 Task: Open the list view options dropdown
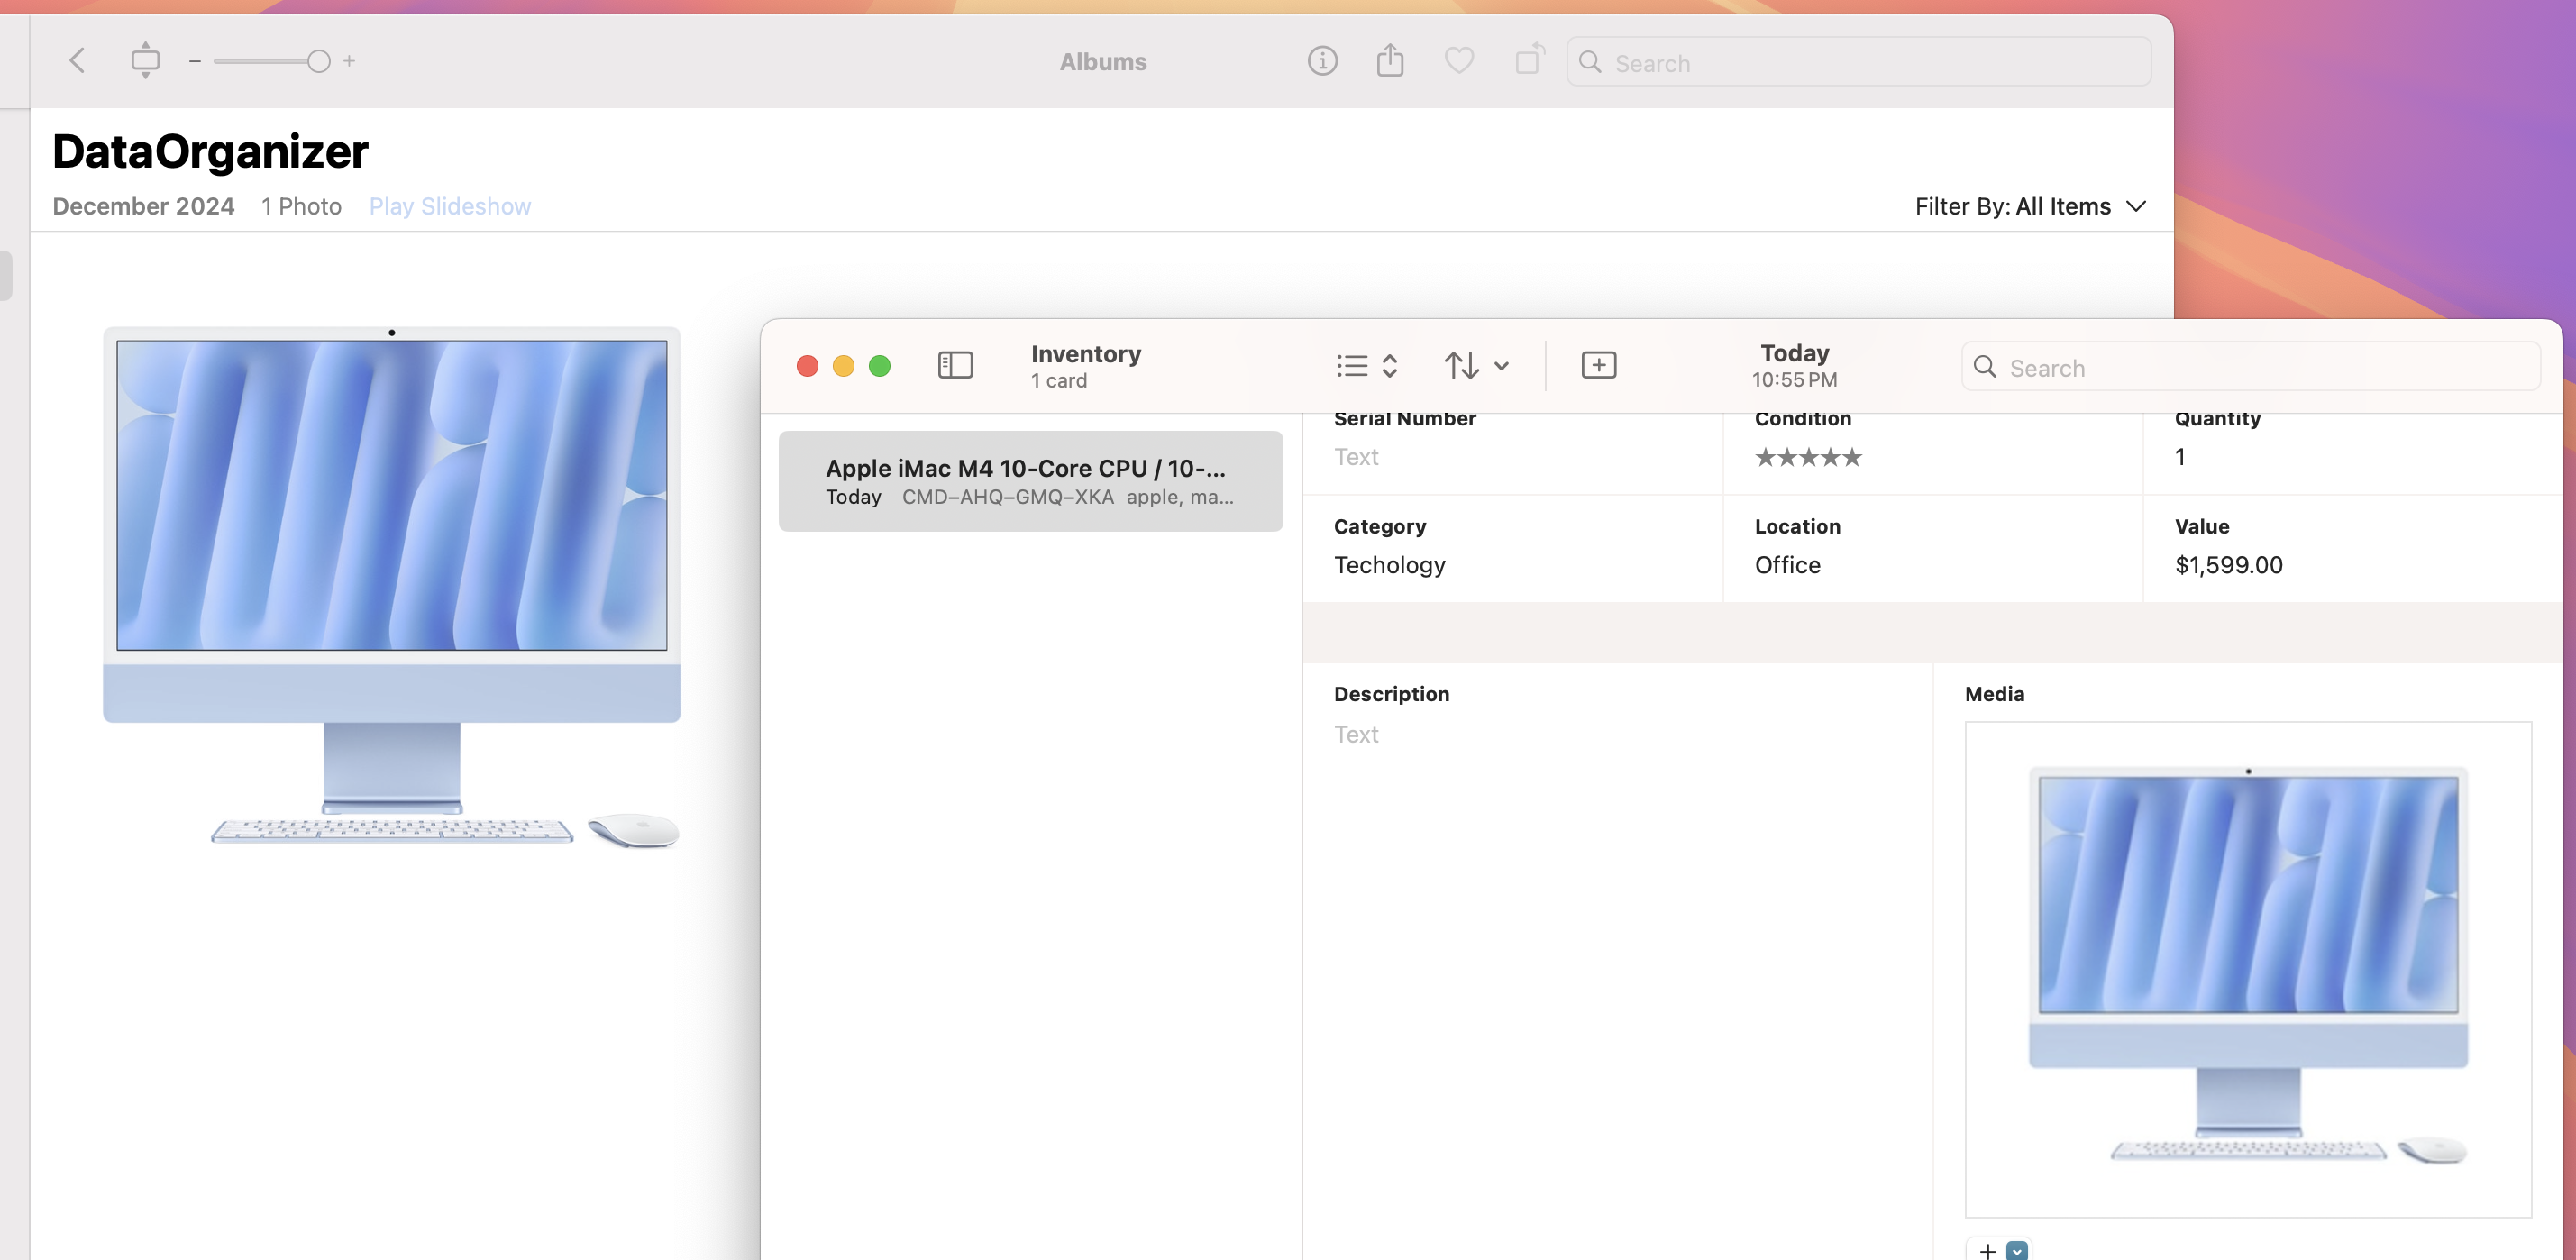(1367, 366)
